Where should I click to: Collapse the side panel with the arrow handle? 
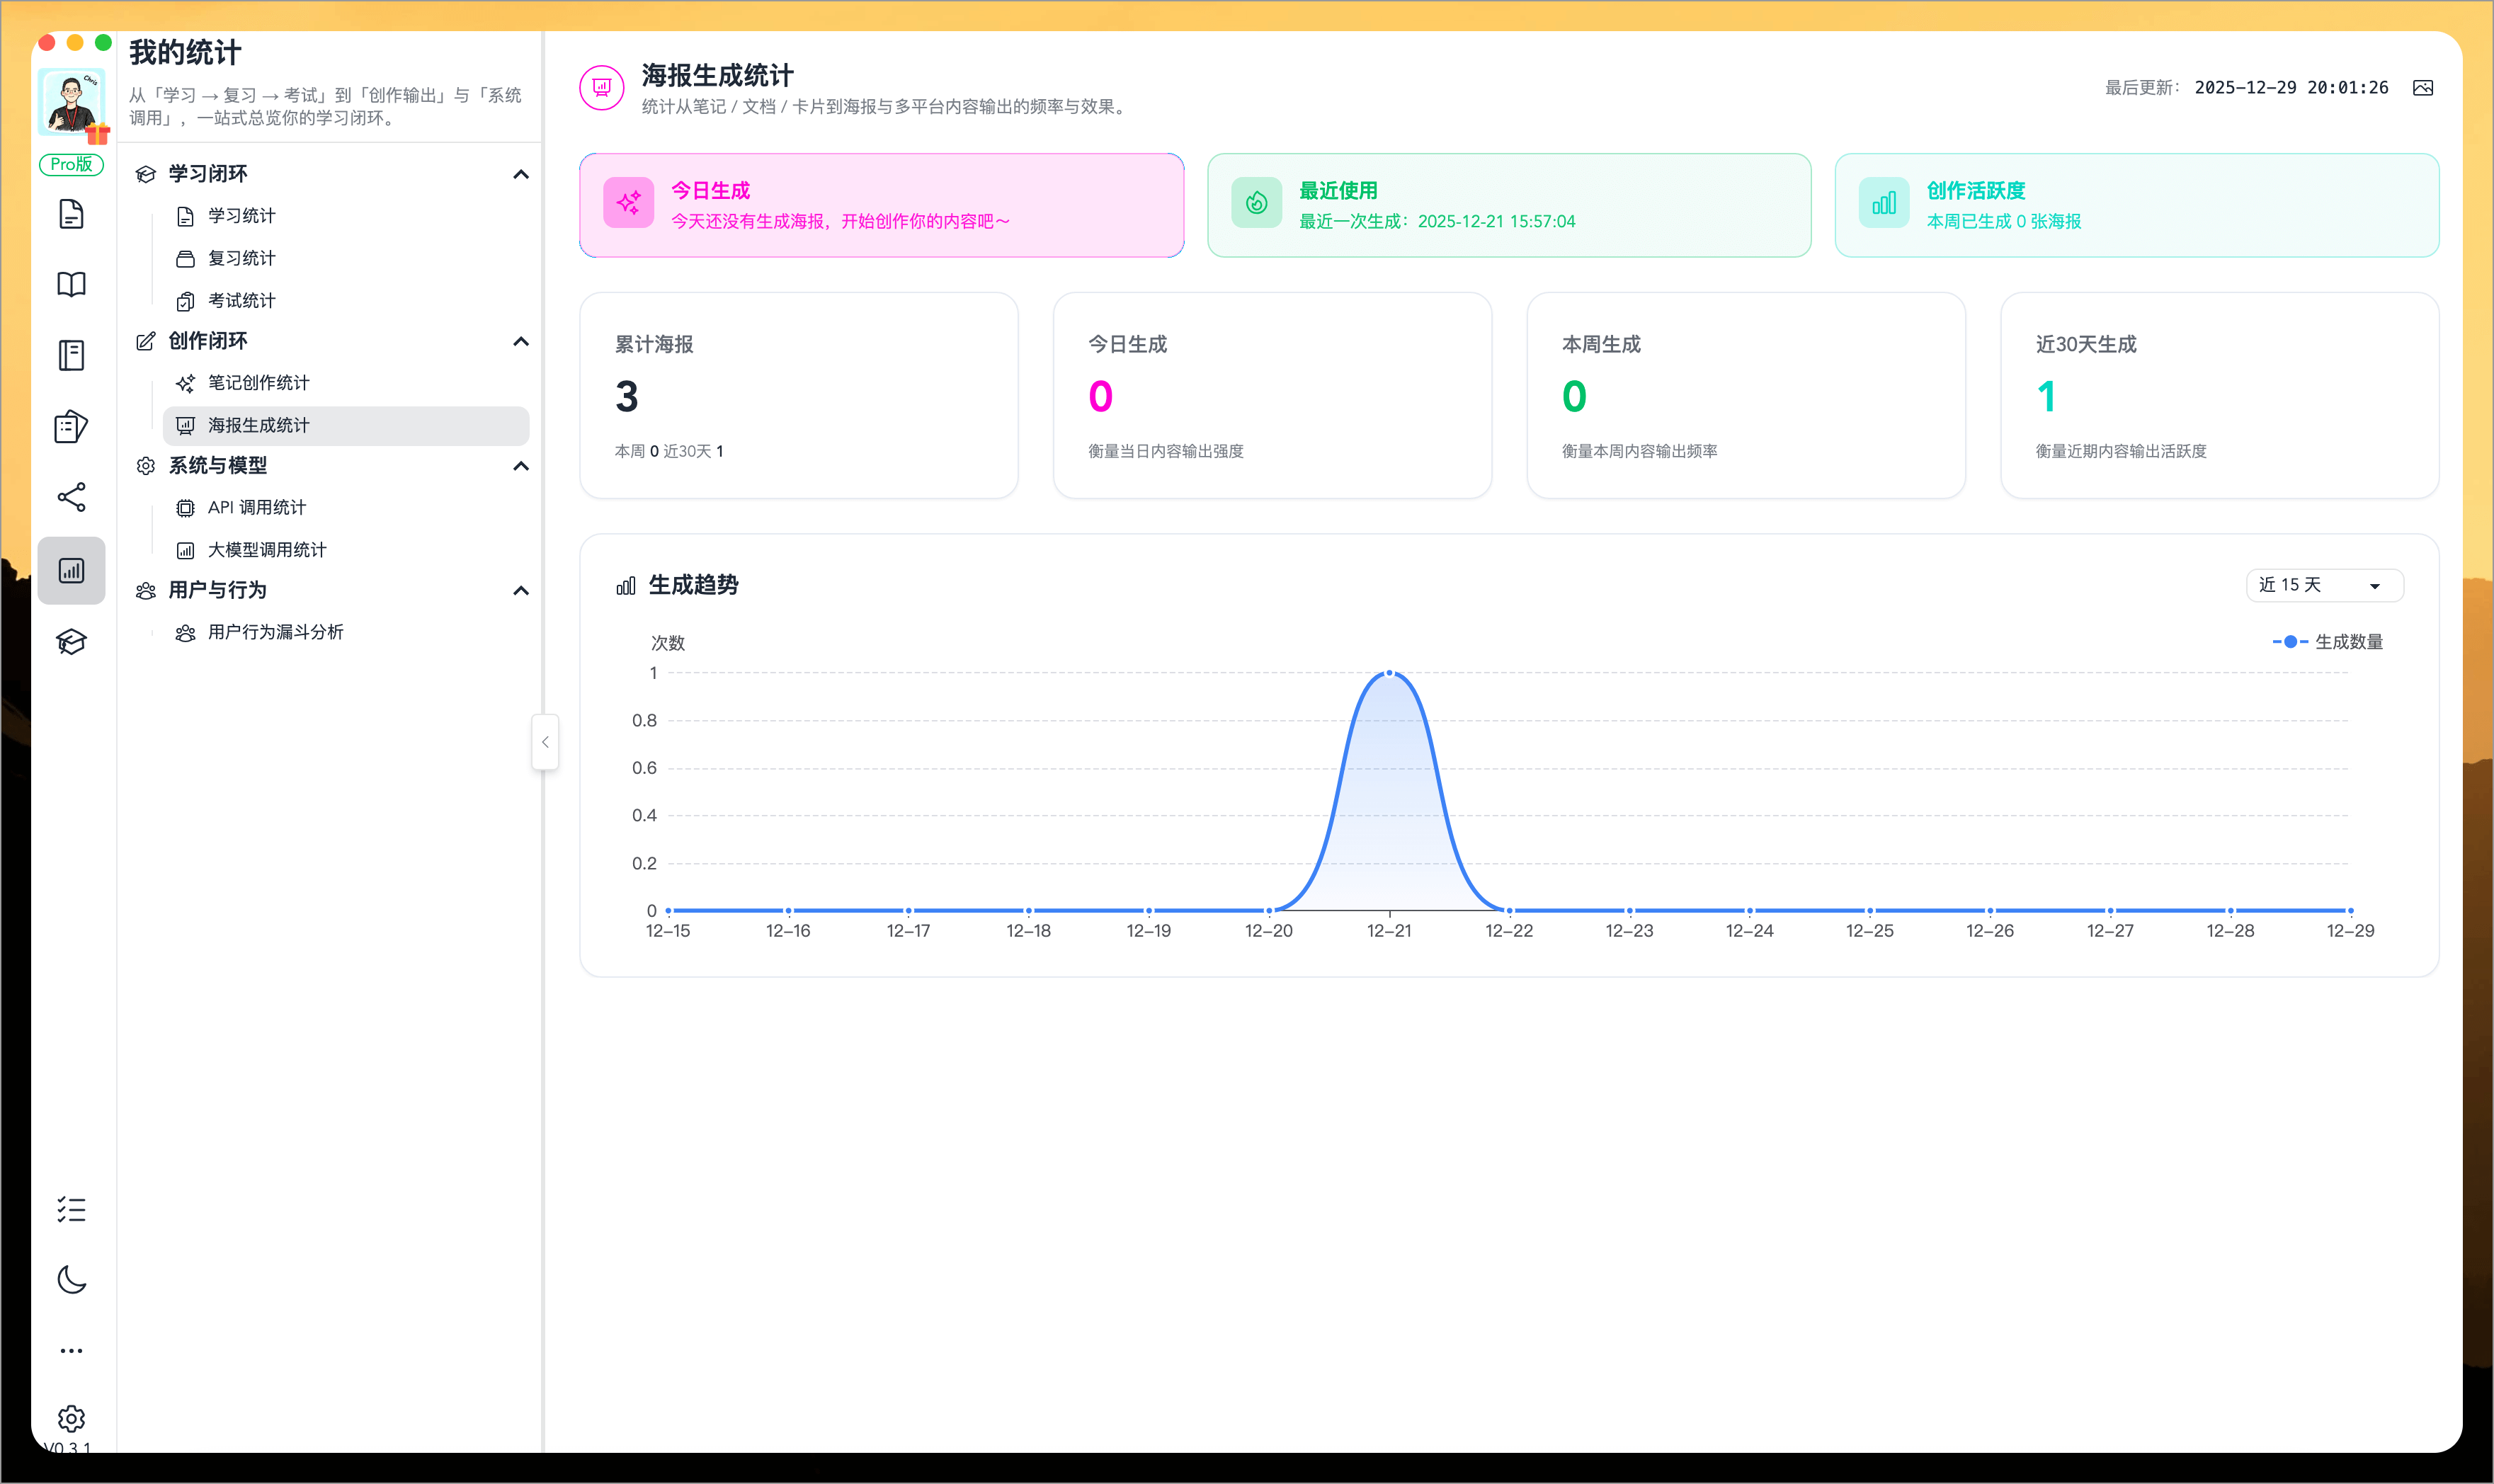tap(545, 742)
